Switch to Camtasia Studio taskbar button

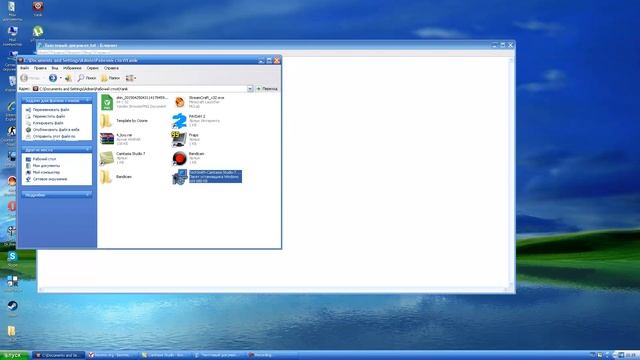click(x=164, y=356)
